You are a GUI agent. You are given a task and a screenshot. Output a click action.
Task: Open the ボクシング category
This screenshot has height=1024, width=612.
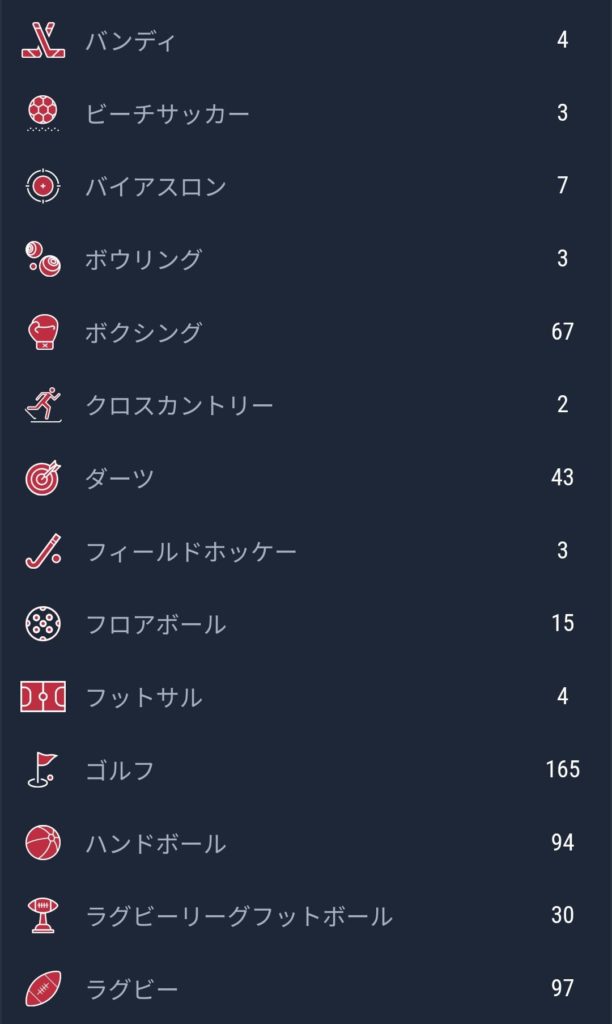[144, 333]
